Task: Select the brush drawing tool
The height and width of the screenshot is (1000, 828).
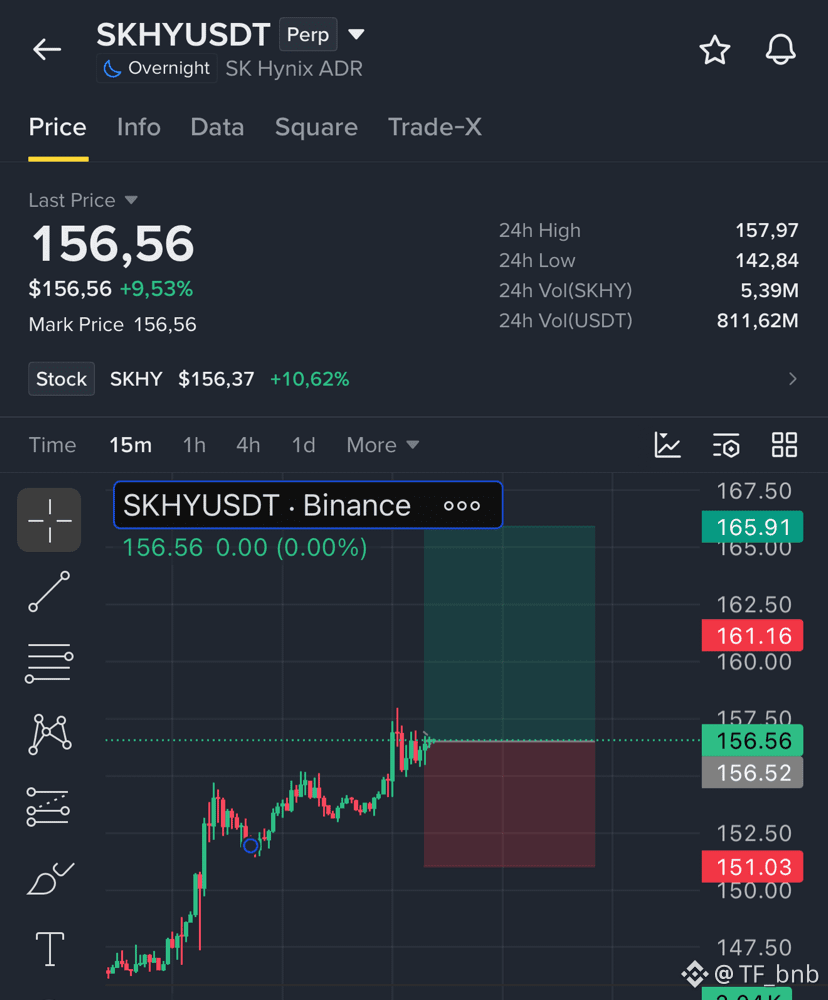Action: pos(50,879)
